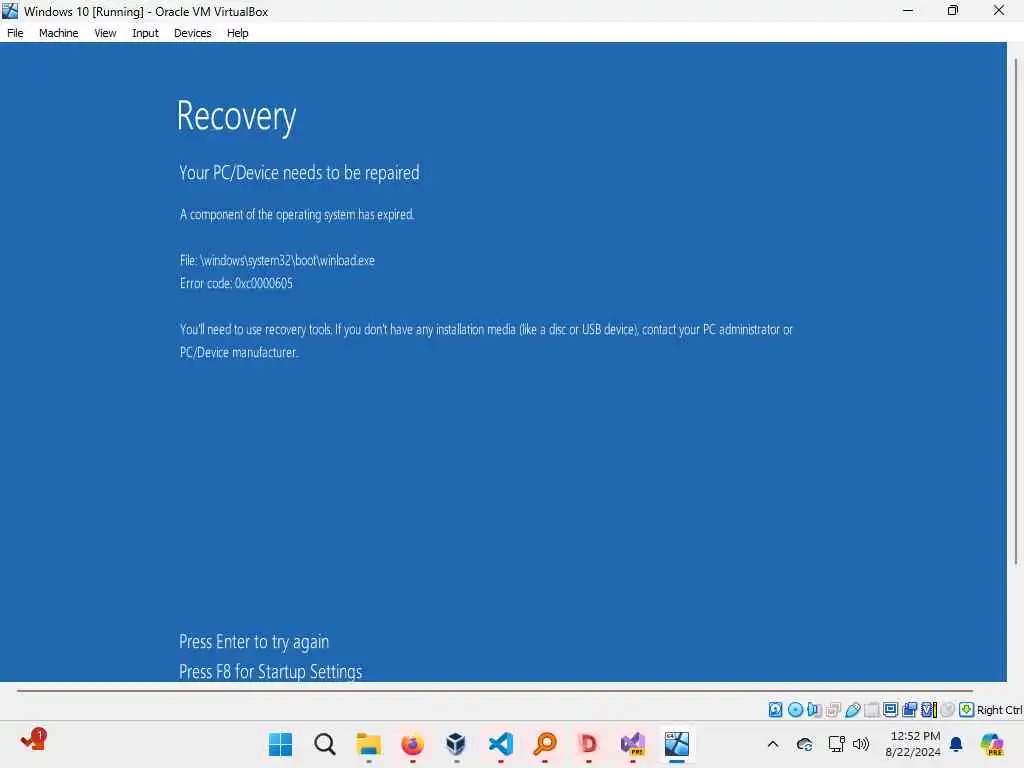Click the CPU virtualization V status icon
Viewport: 1024px width, 768px height.
[x=928, y=709]
